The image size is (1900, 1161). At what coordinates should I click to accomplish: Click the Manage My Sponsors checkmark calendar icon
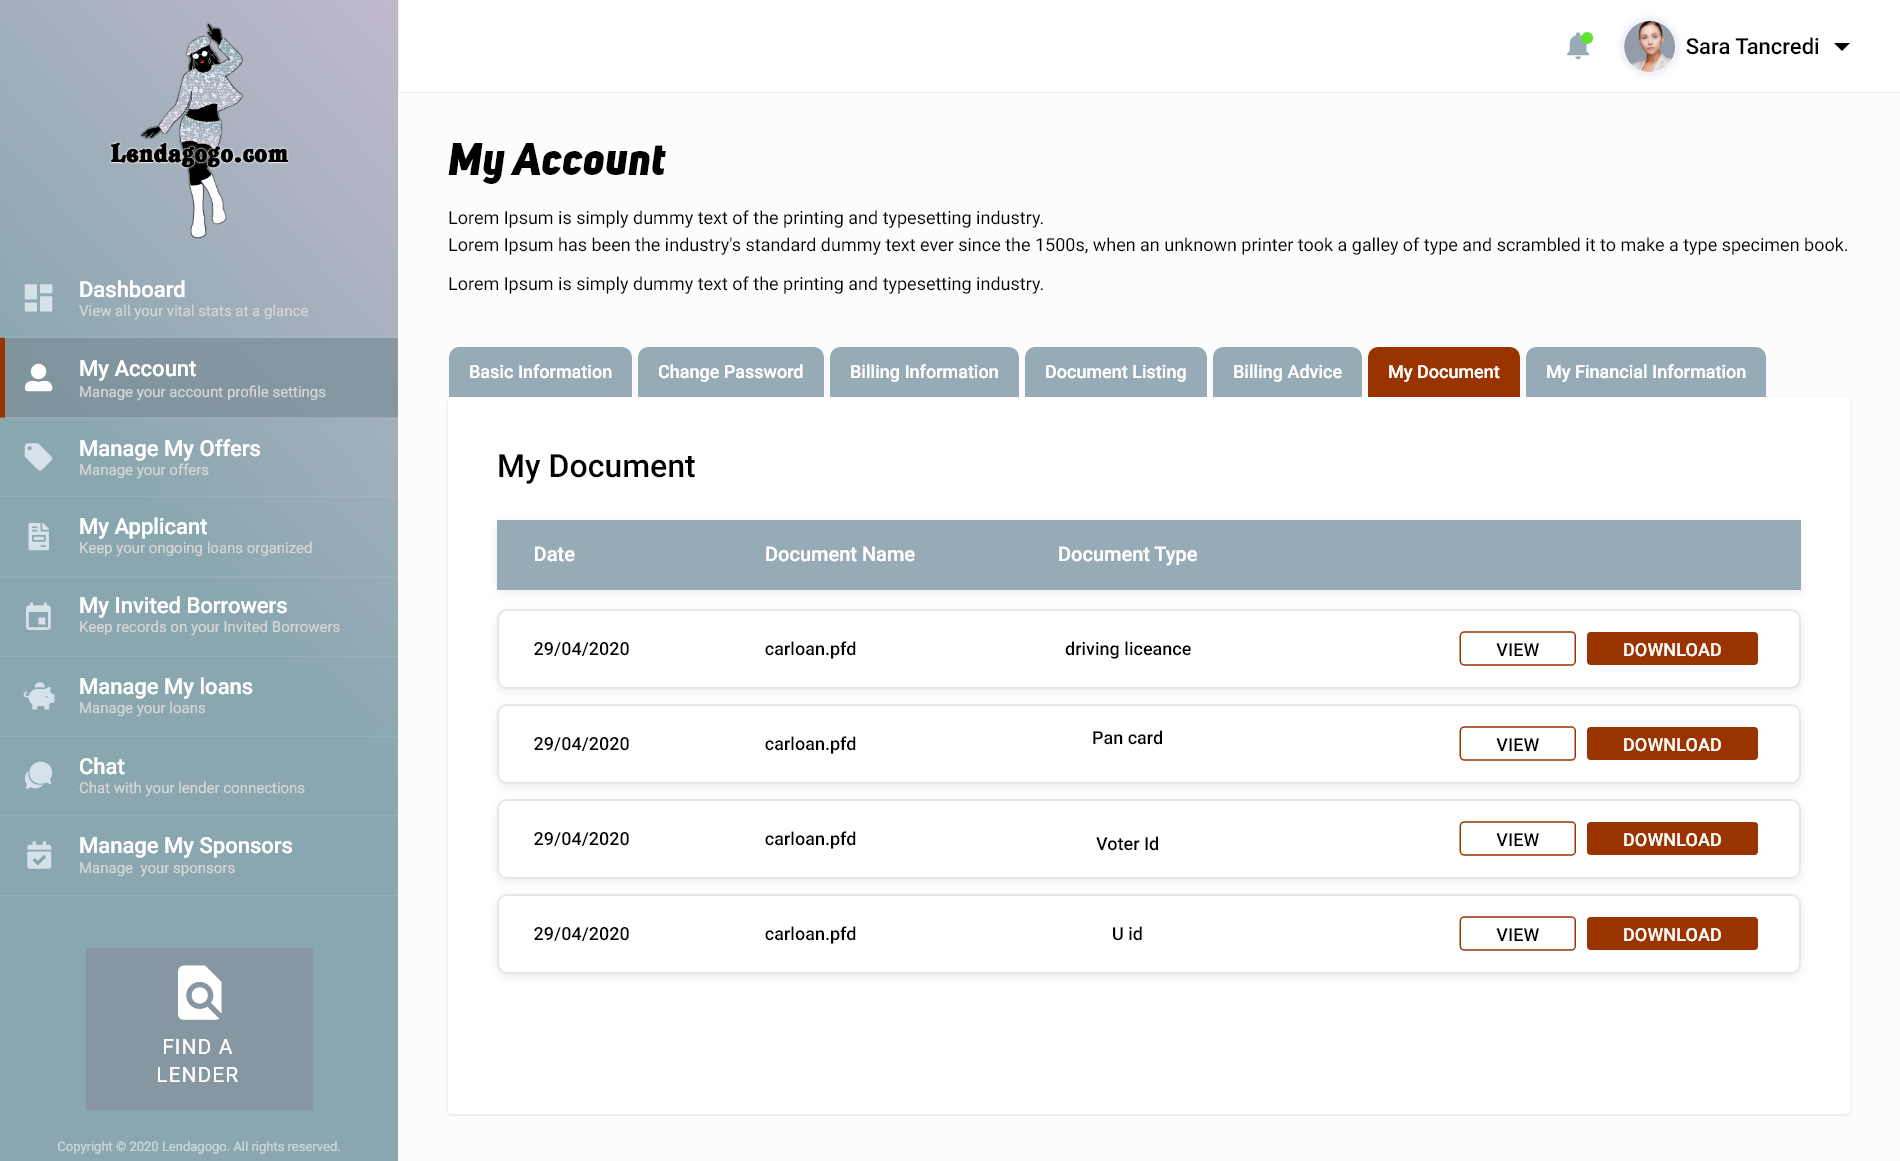tap(38, 855)
